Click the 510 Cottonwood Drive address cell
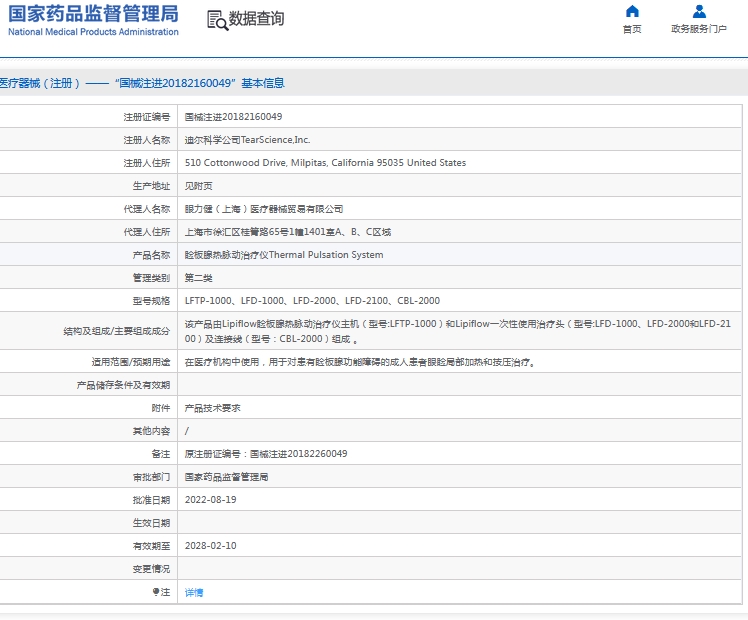Screen dimensions: 748x620 pos(325,163)
